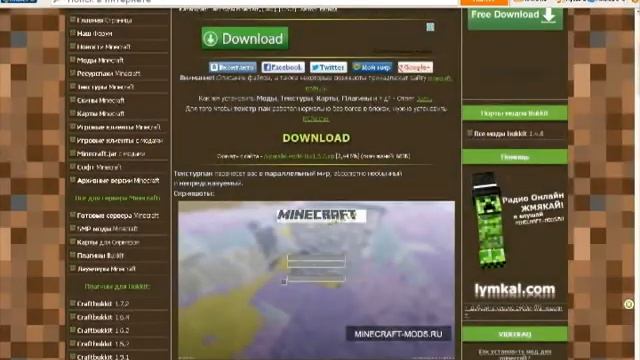The height and width of the screenshot is (360, 640).
Task: Open Плагины Bukkit link
Action: point(100,256)
